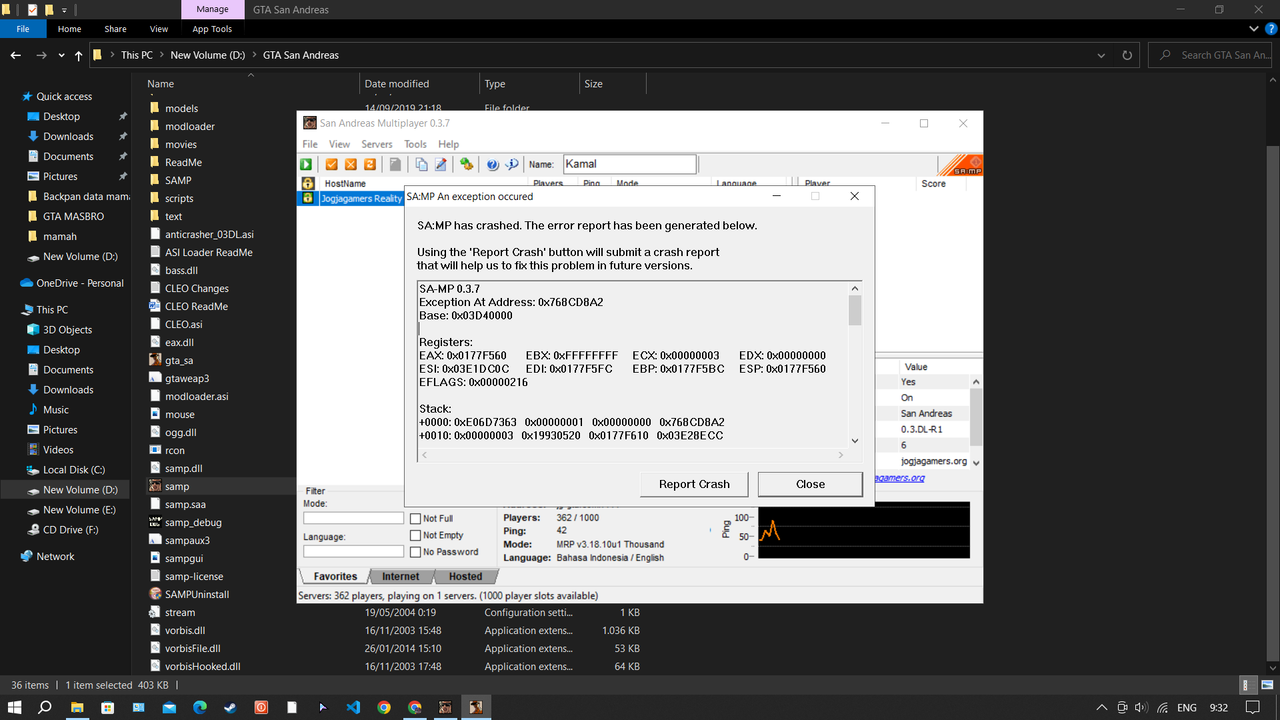Click the server properties edit icon in SA-MP toolbar
Image resolution: width=1280 pixels, height=720 pixels.
(440, 164)
